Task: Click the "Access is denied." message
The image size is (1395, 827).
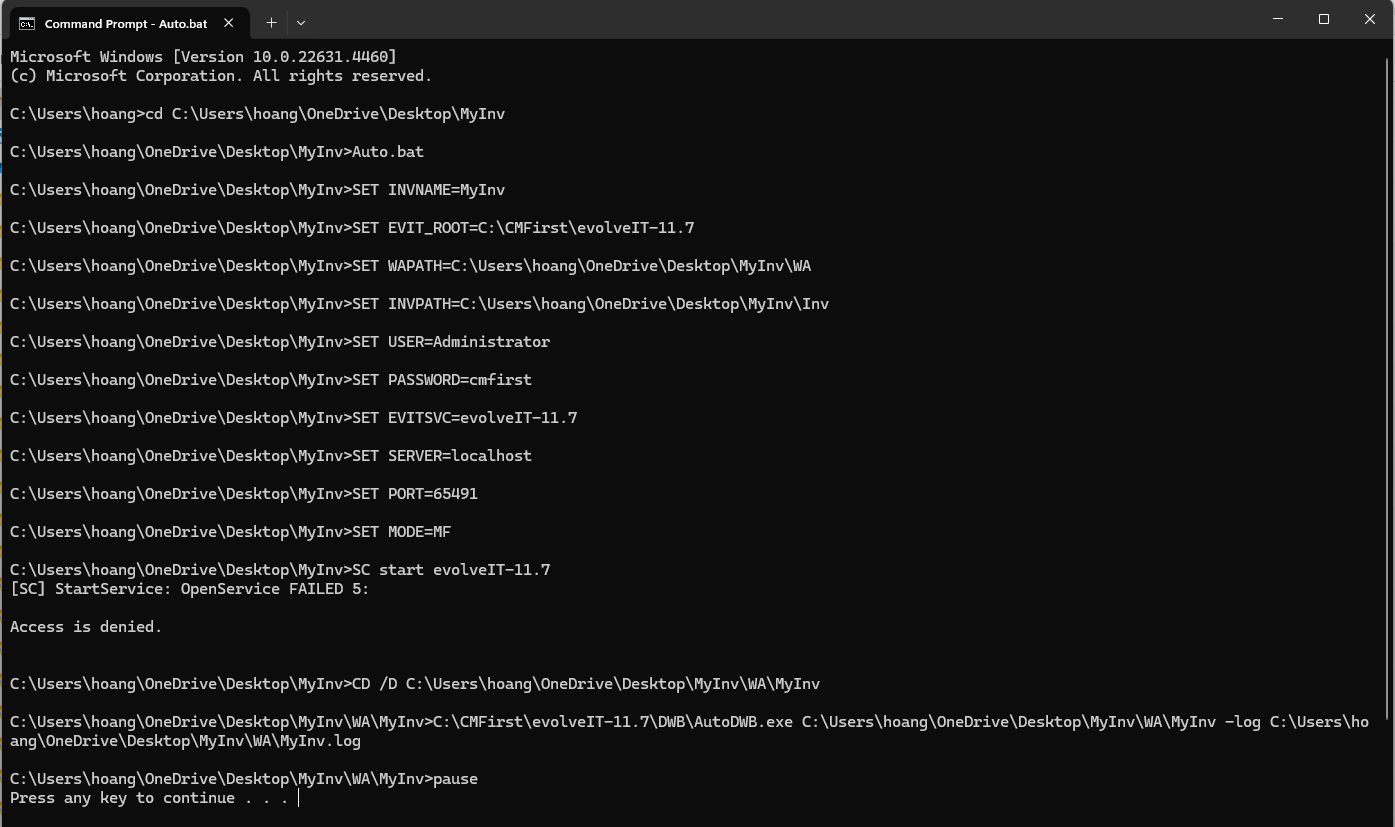Action: (x=86, y=627)
